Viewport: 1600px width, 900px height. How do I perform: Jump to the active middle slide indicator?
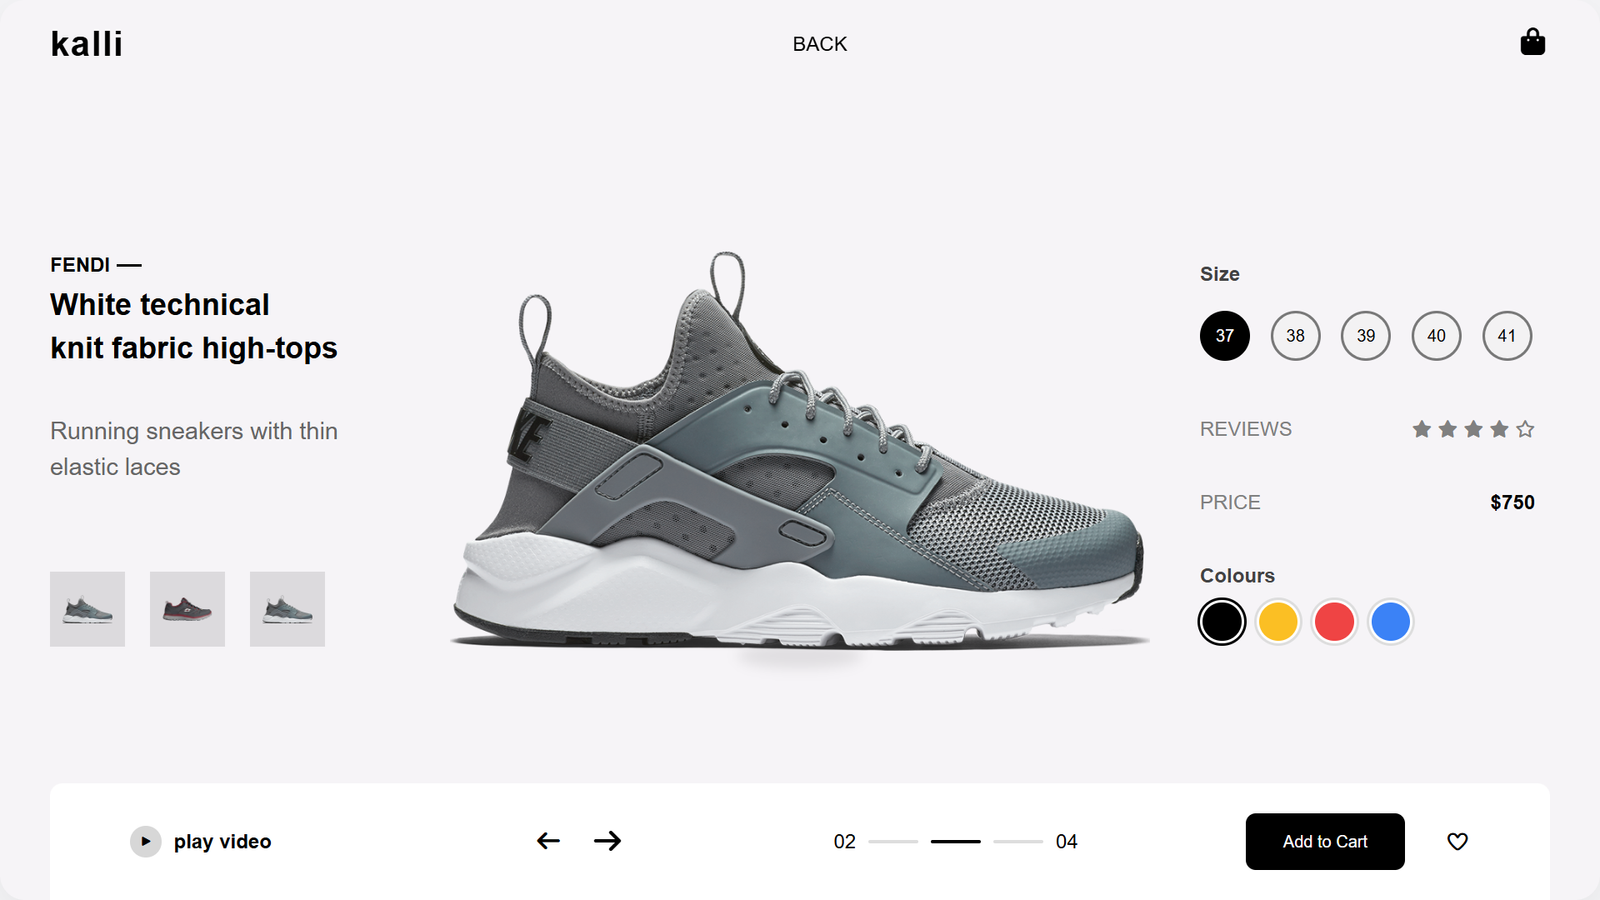click(956, 842)
